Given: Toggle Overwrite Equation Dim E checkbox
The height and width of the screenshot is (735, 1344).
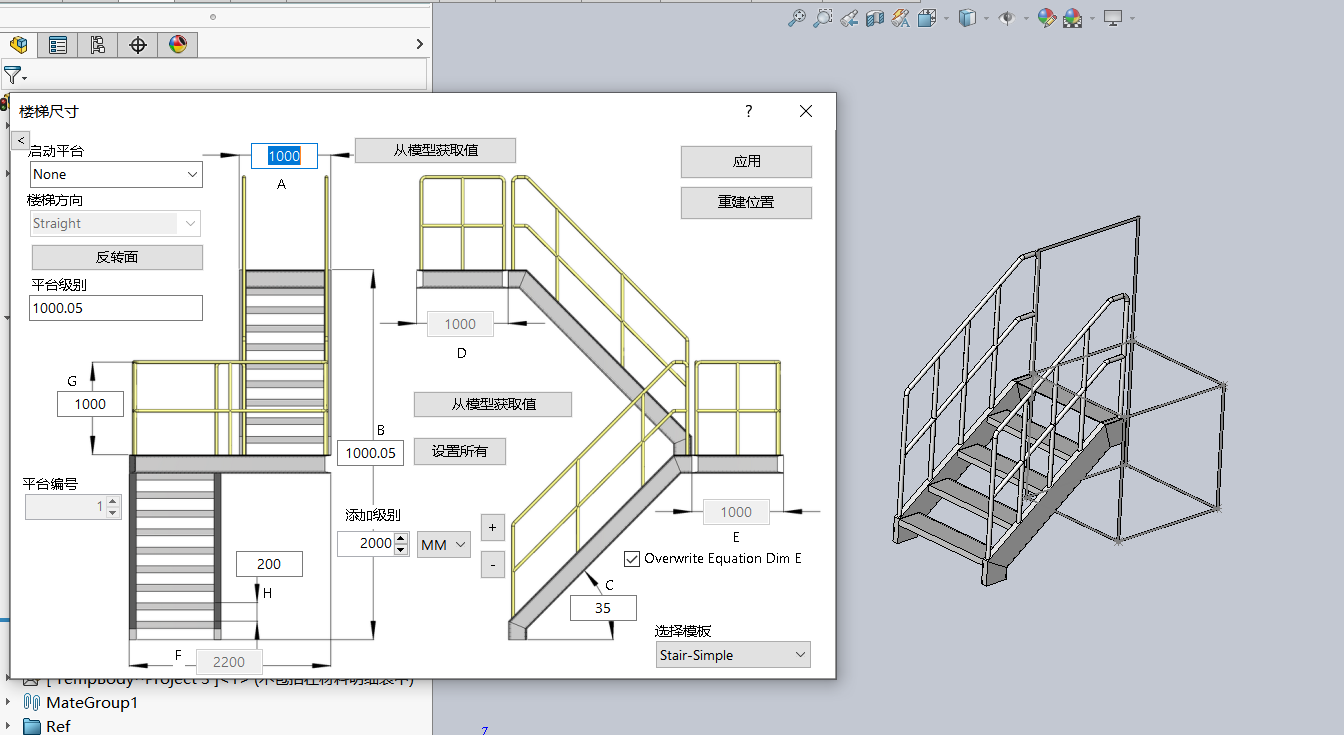Looking at the screenshot, I should [x=632, y=558].
